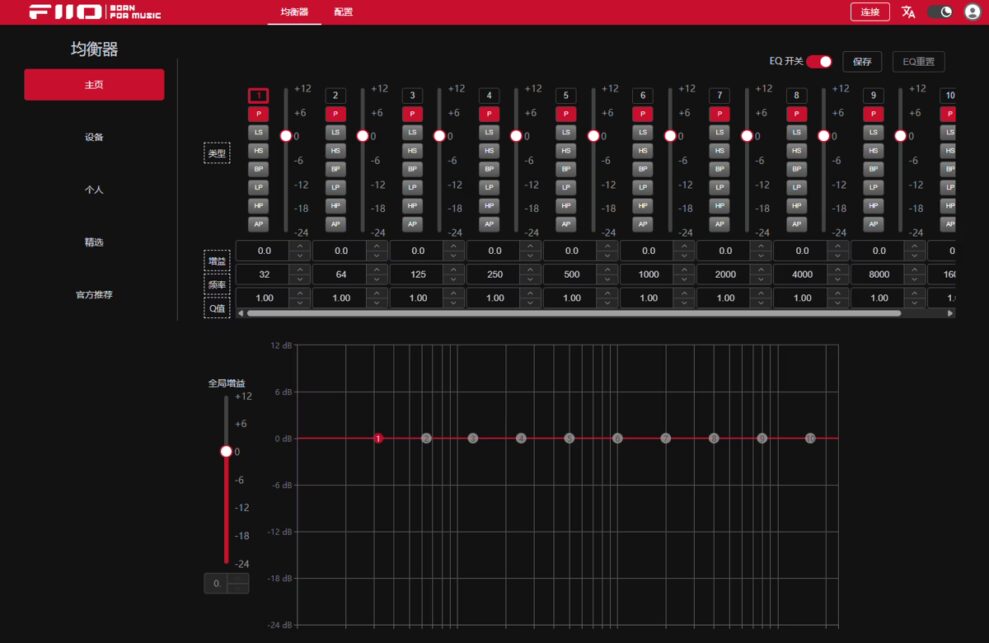
Task: Click the language translation icon
Action: 908,12
